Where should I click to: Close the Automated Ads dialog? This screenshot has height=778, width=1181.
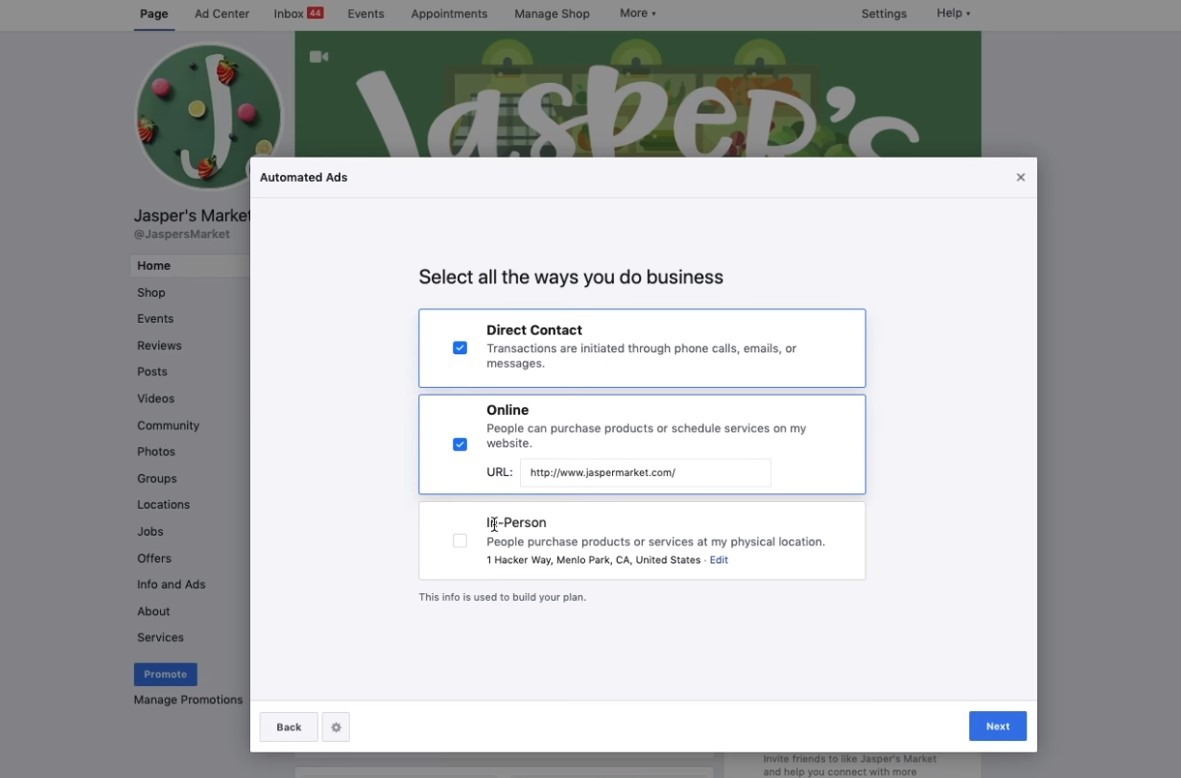(1021, 177)
